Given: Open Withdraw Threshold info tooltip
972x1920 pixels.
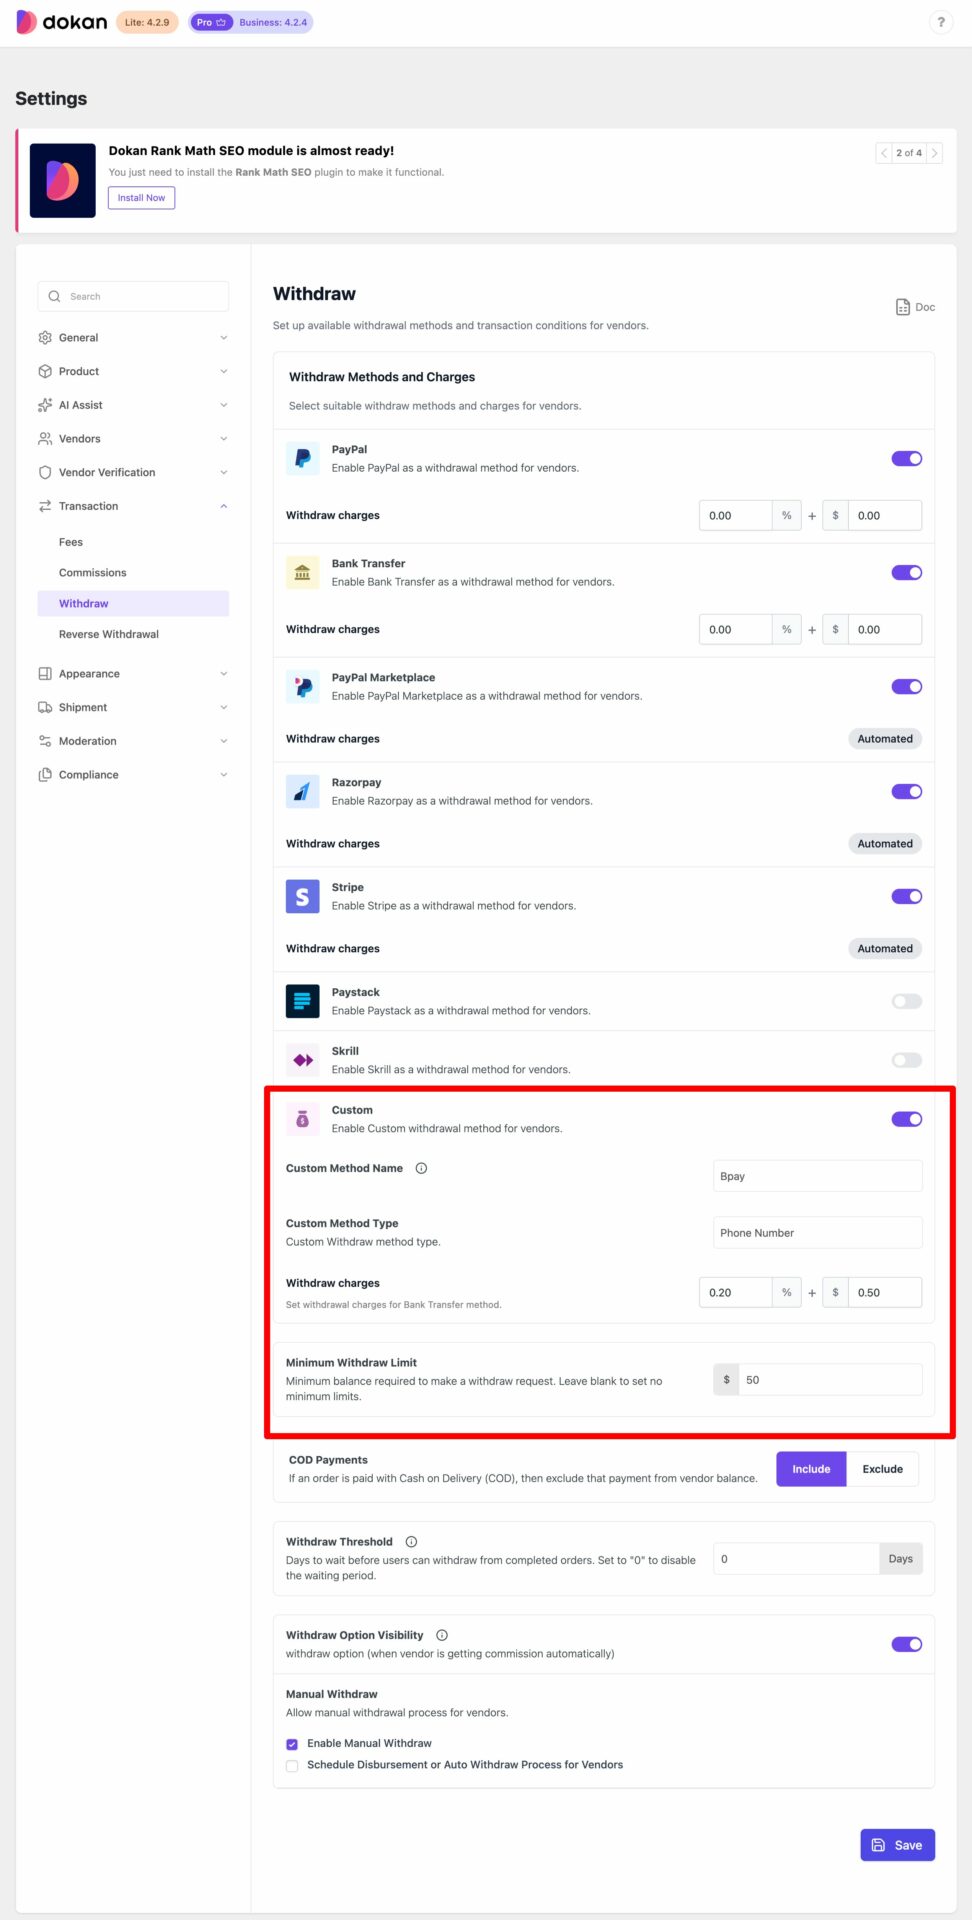Looking at the screenshot, I should pos(411,1542).
